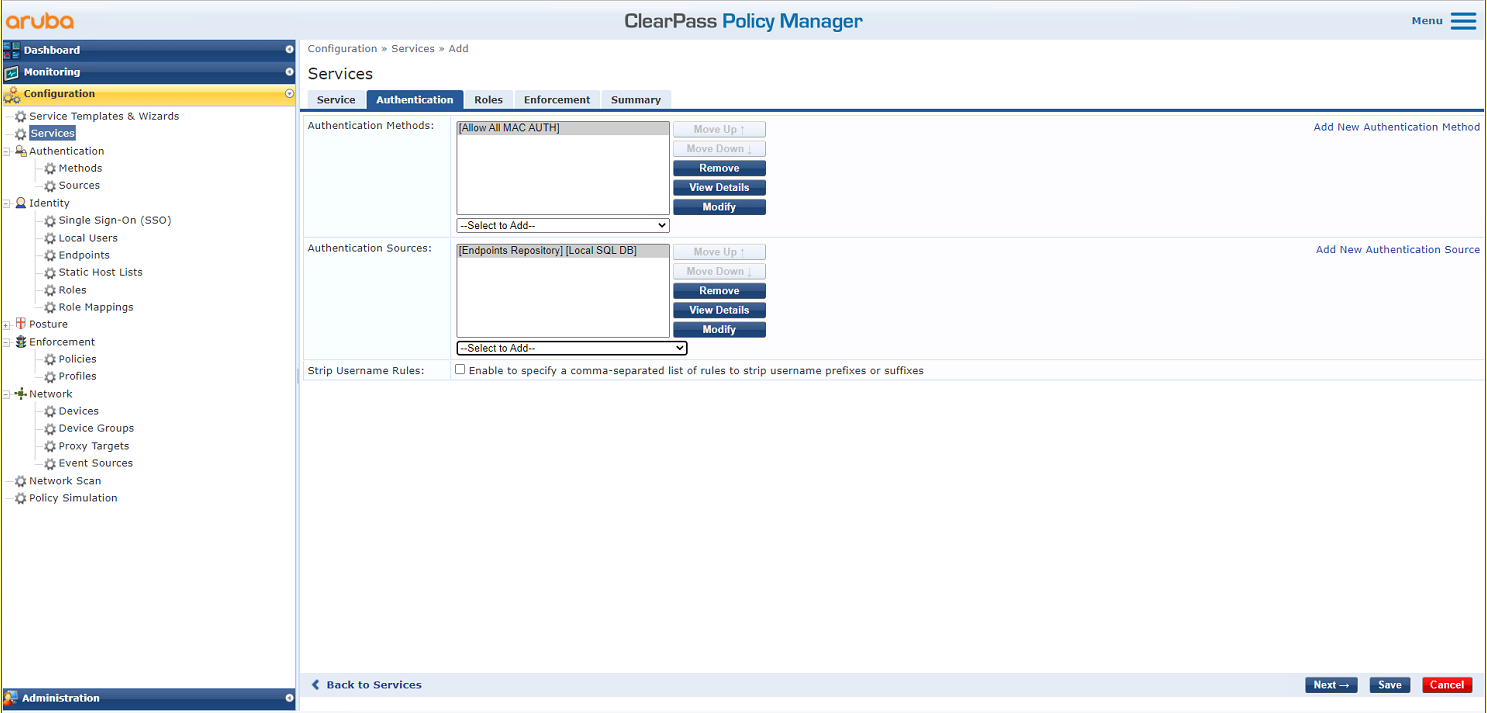The width and height of the screenshot is (1487, 713).
Task: Click the gear icon beside Policies
Action: point(50,359)
